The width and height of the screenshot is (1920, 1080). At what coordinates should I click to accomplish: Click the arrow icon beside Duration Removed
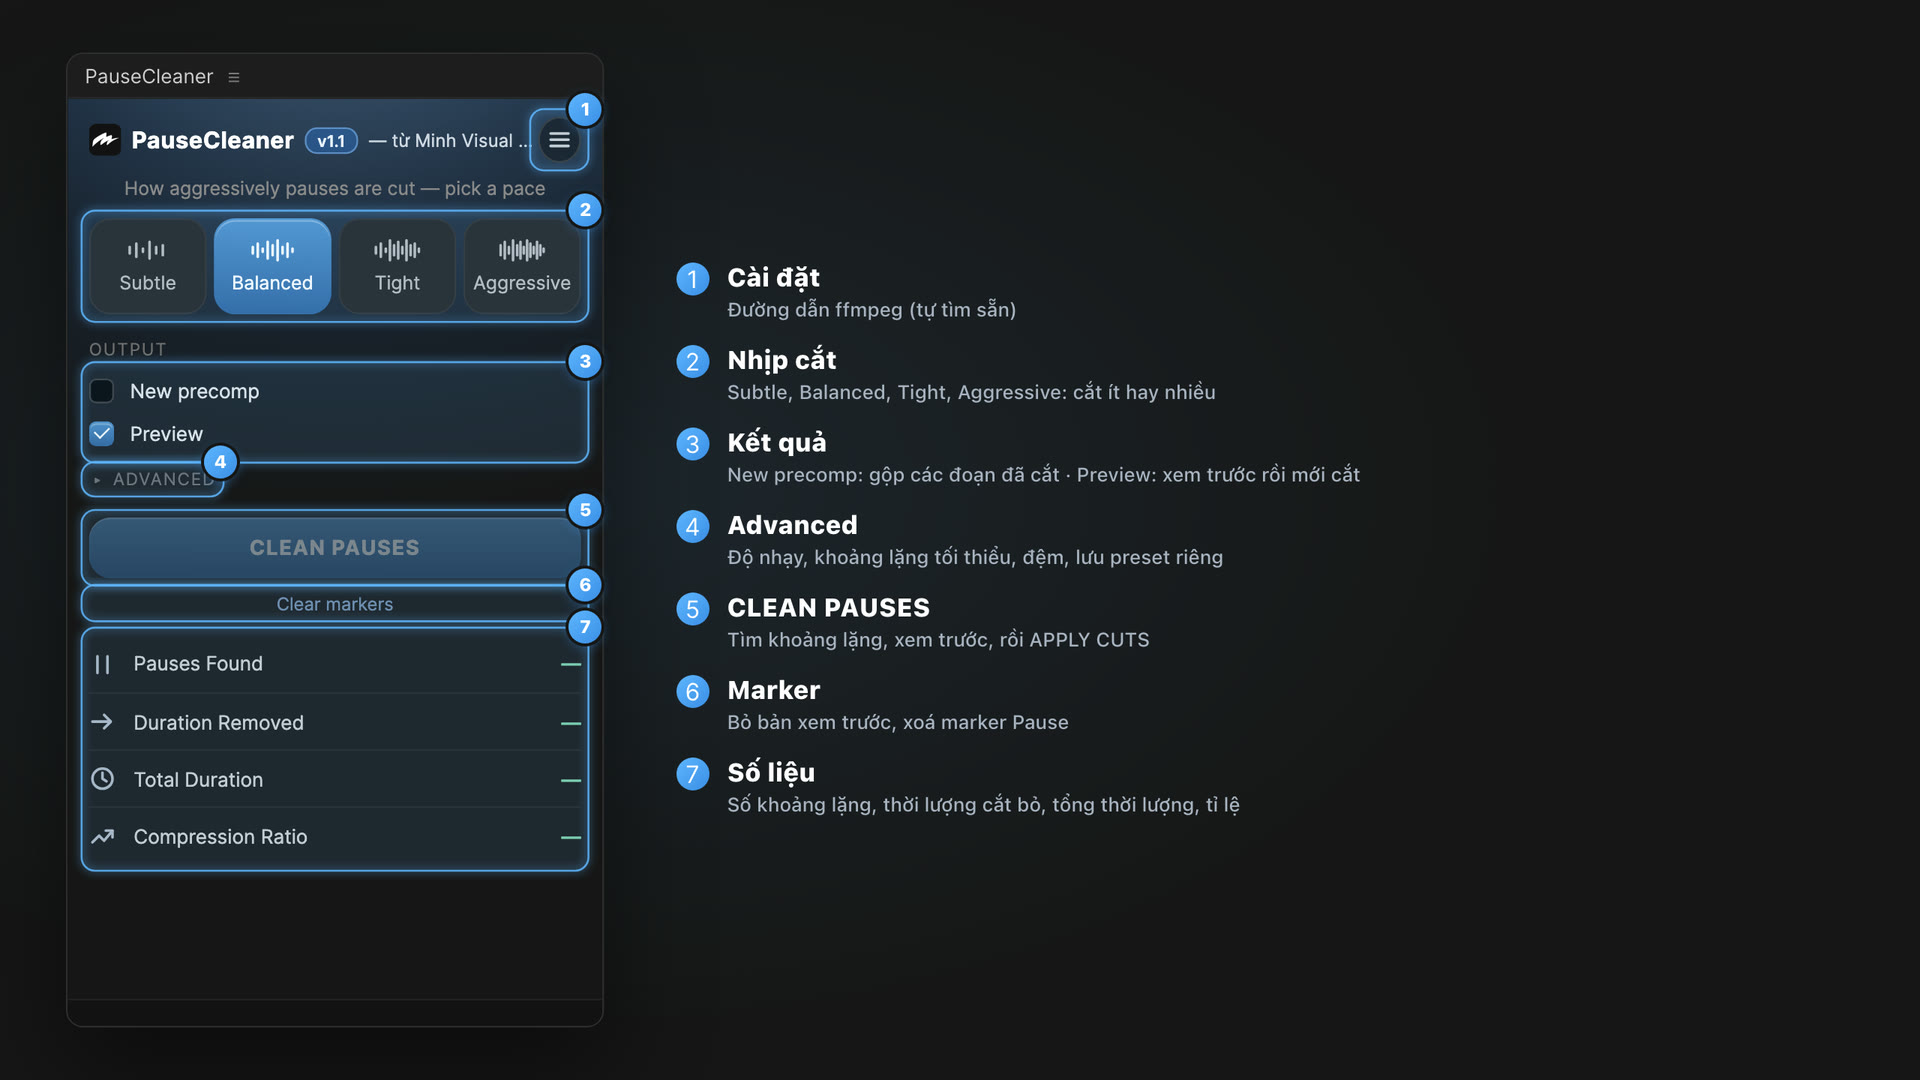tap(102, 722)
